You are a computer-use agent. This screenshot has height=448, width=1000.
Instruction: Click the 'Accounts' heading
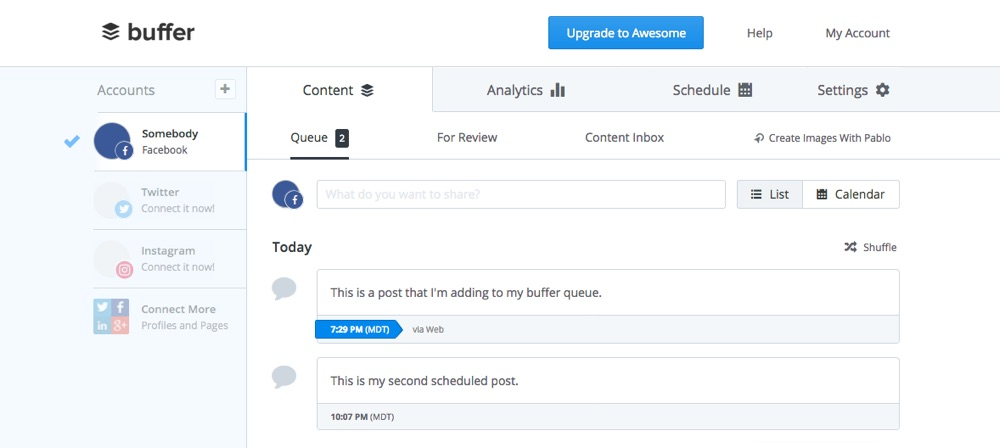[126, 90]
